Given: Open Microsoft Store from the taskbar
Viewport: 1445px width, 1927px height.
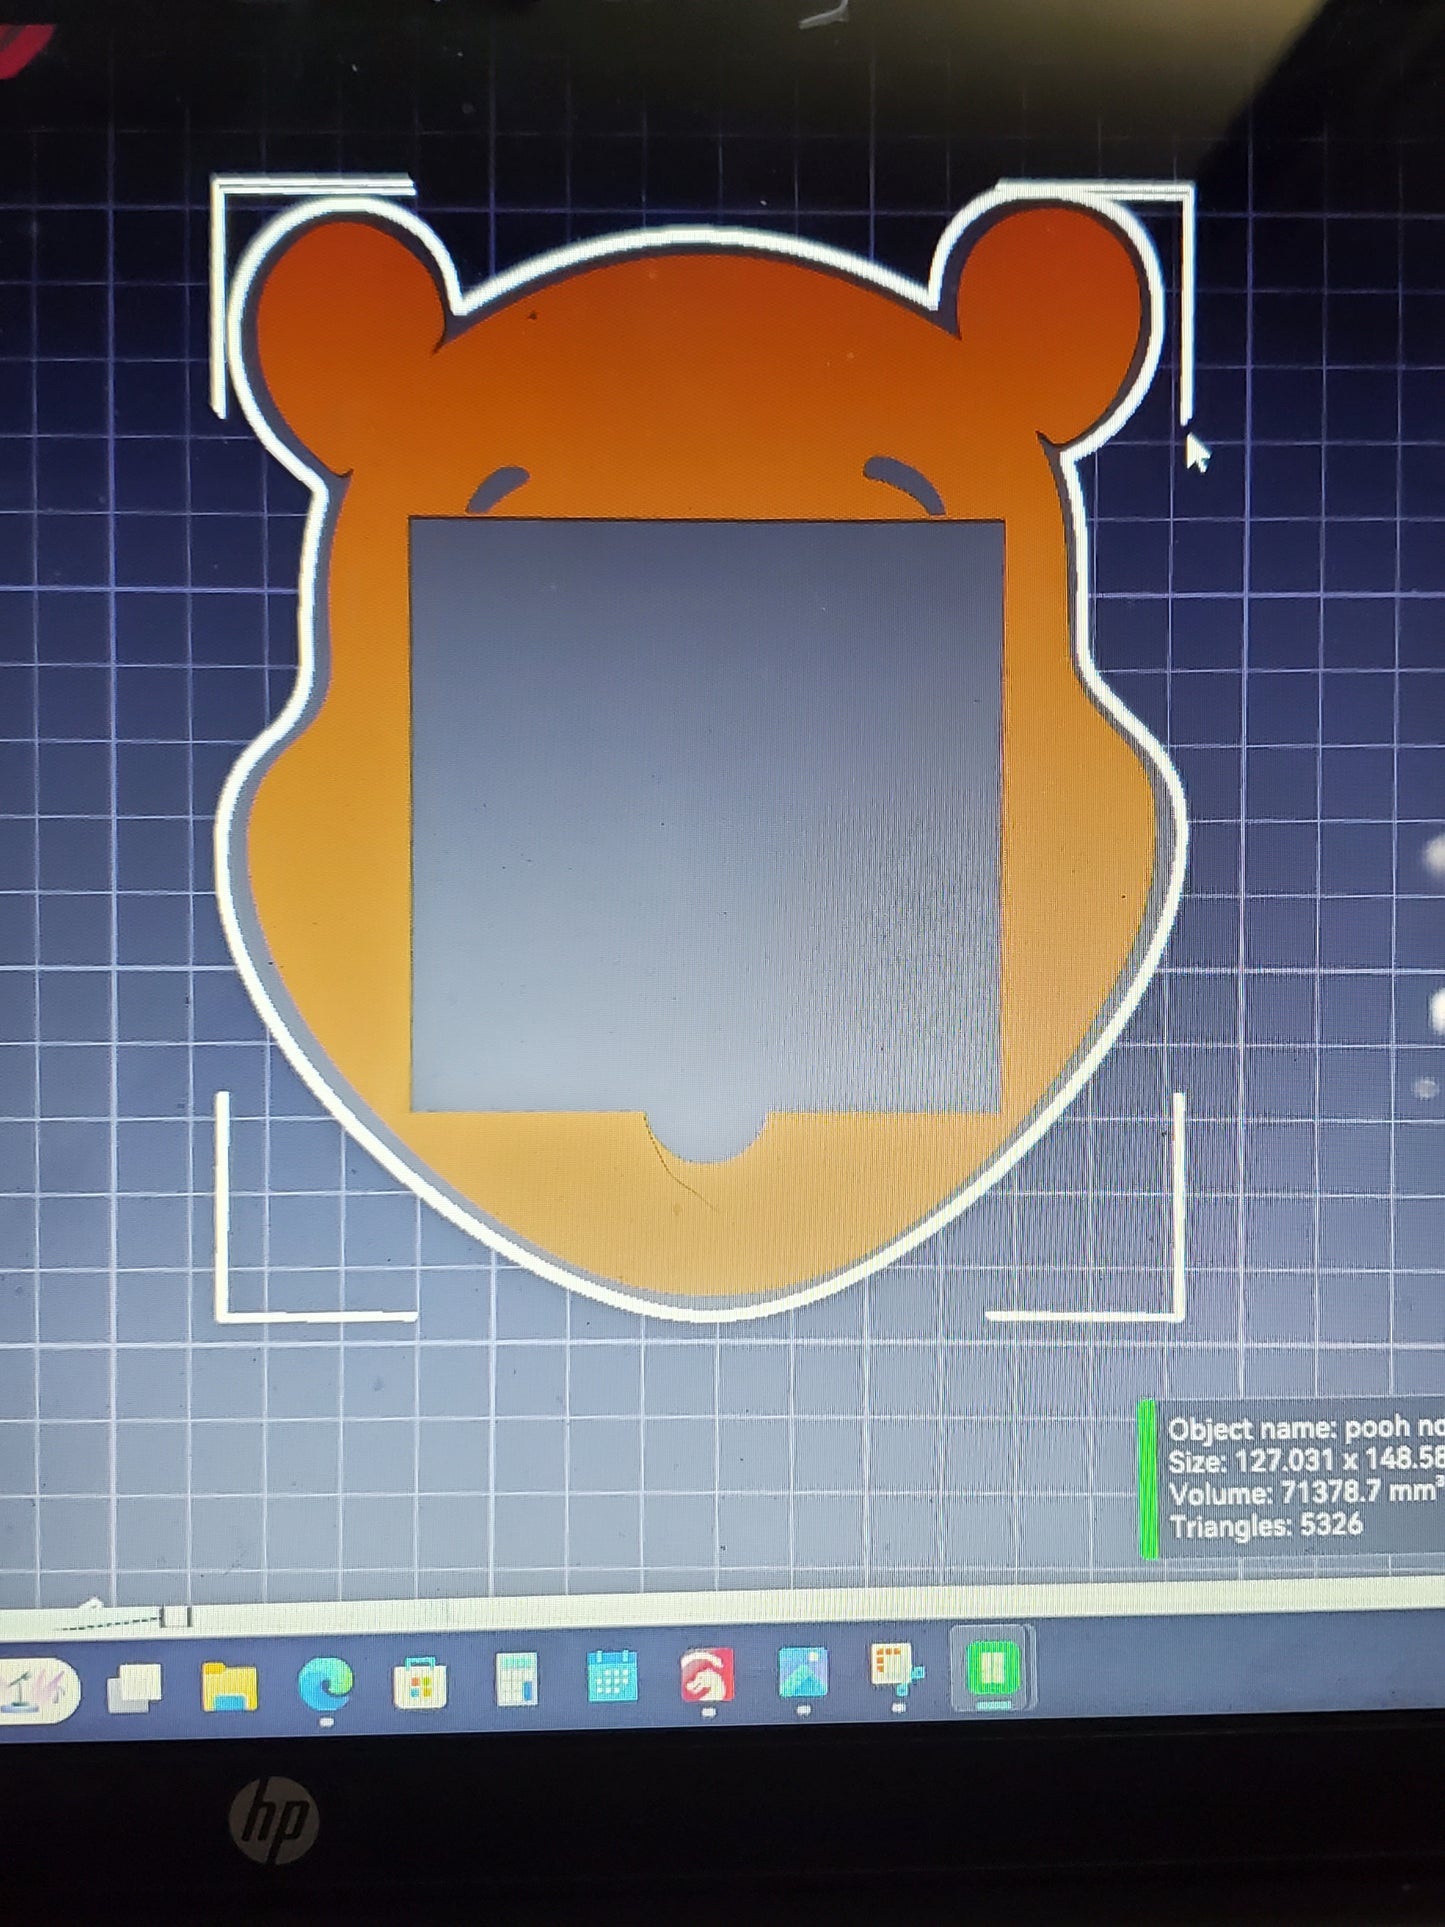Looking at the screenshot, I should pyautogui.click(x=420, y=1683).
